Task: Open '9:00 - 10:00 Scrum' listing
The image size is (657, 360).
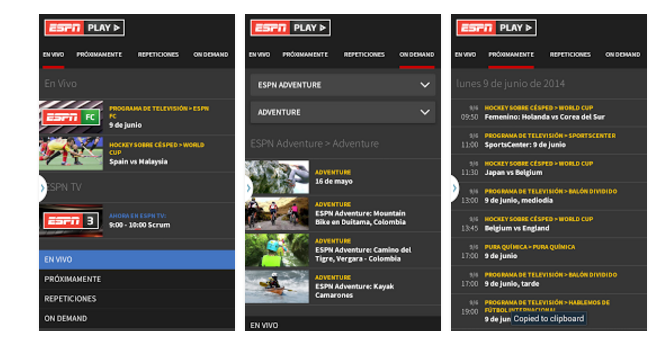Action: 140,225
